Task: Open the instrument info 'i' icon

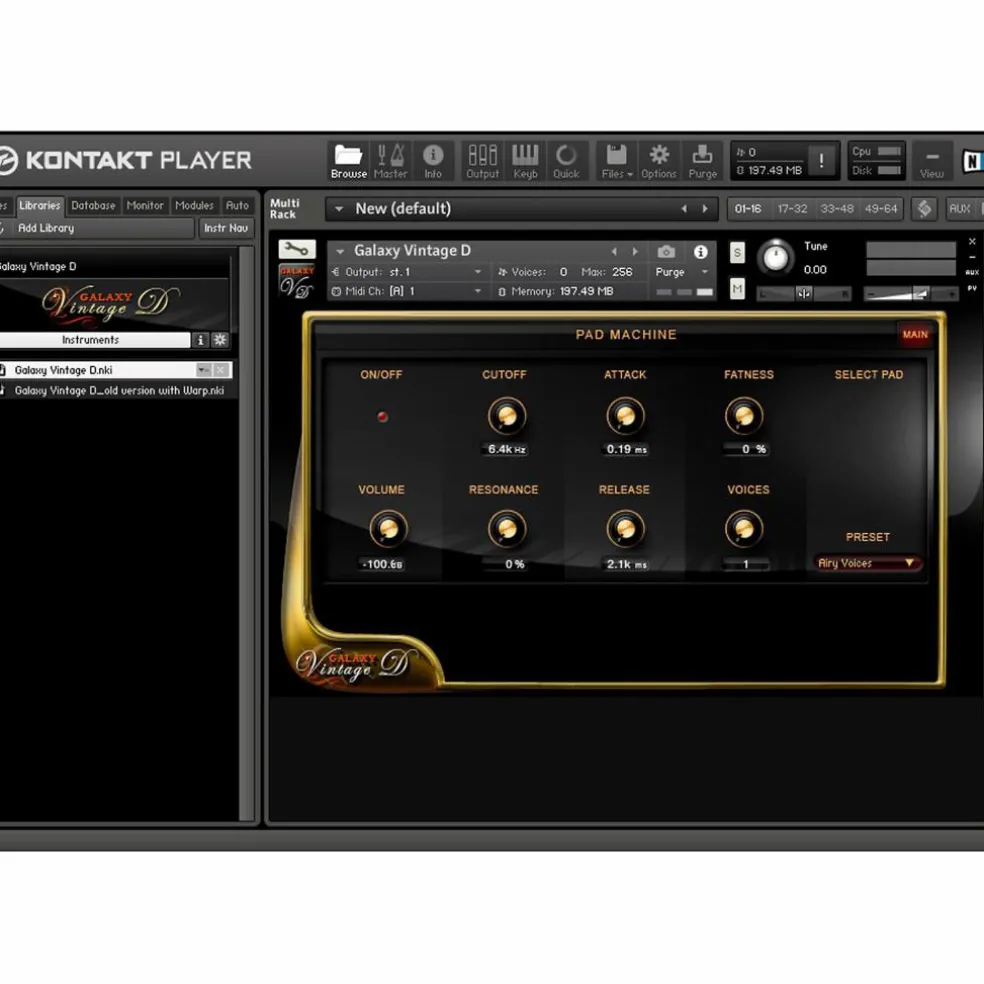Action: pos(700,252)
